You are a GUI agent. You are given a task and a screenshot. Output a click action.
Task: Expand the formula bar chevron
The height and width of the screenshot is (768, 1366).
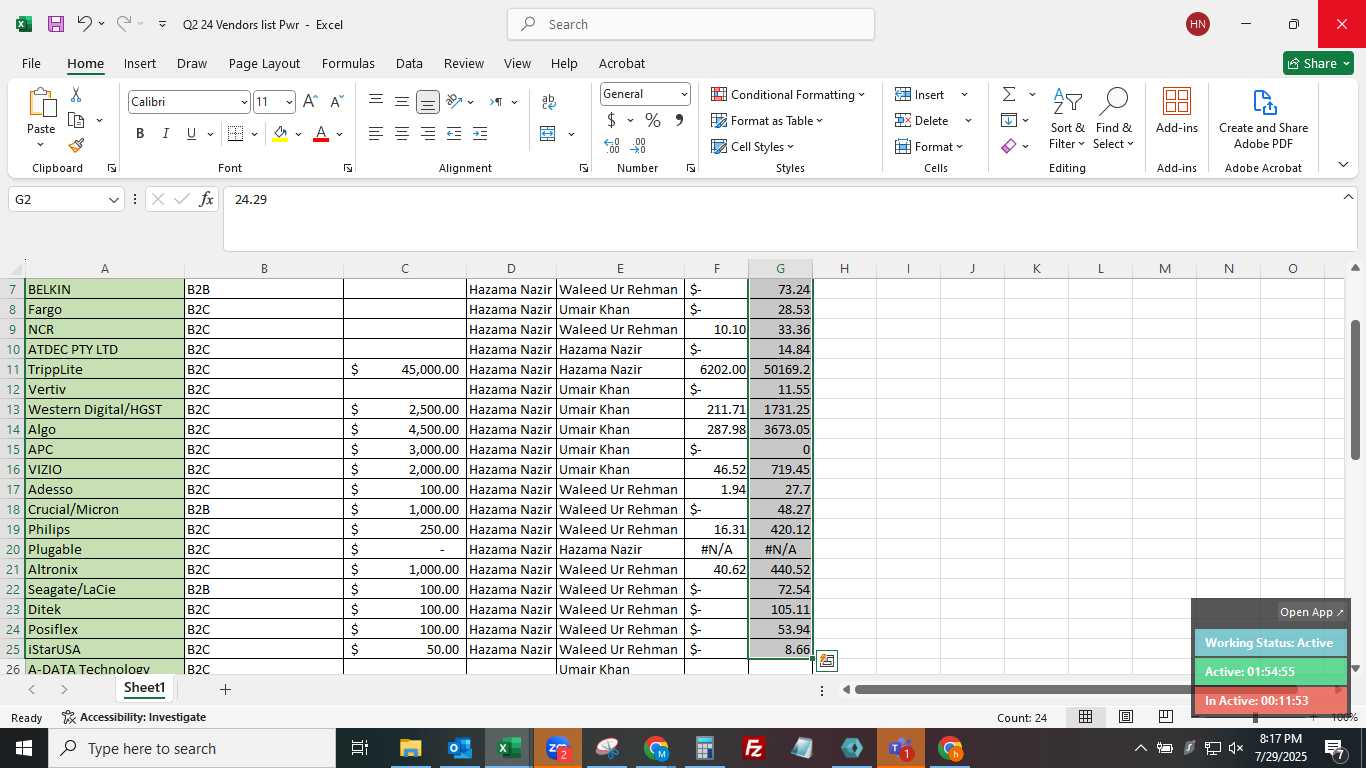click(1348, 197)
